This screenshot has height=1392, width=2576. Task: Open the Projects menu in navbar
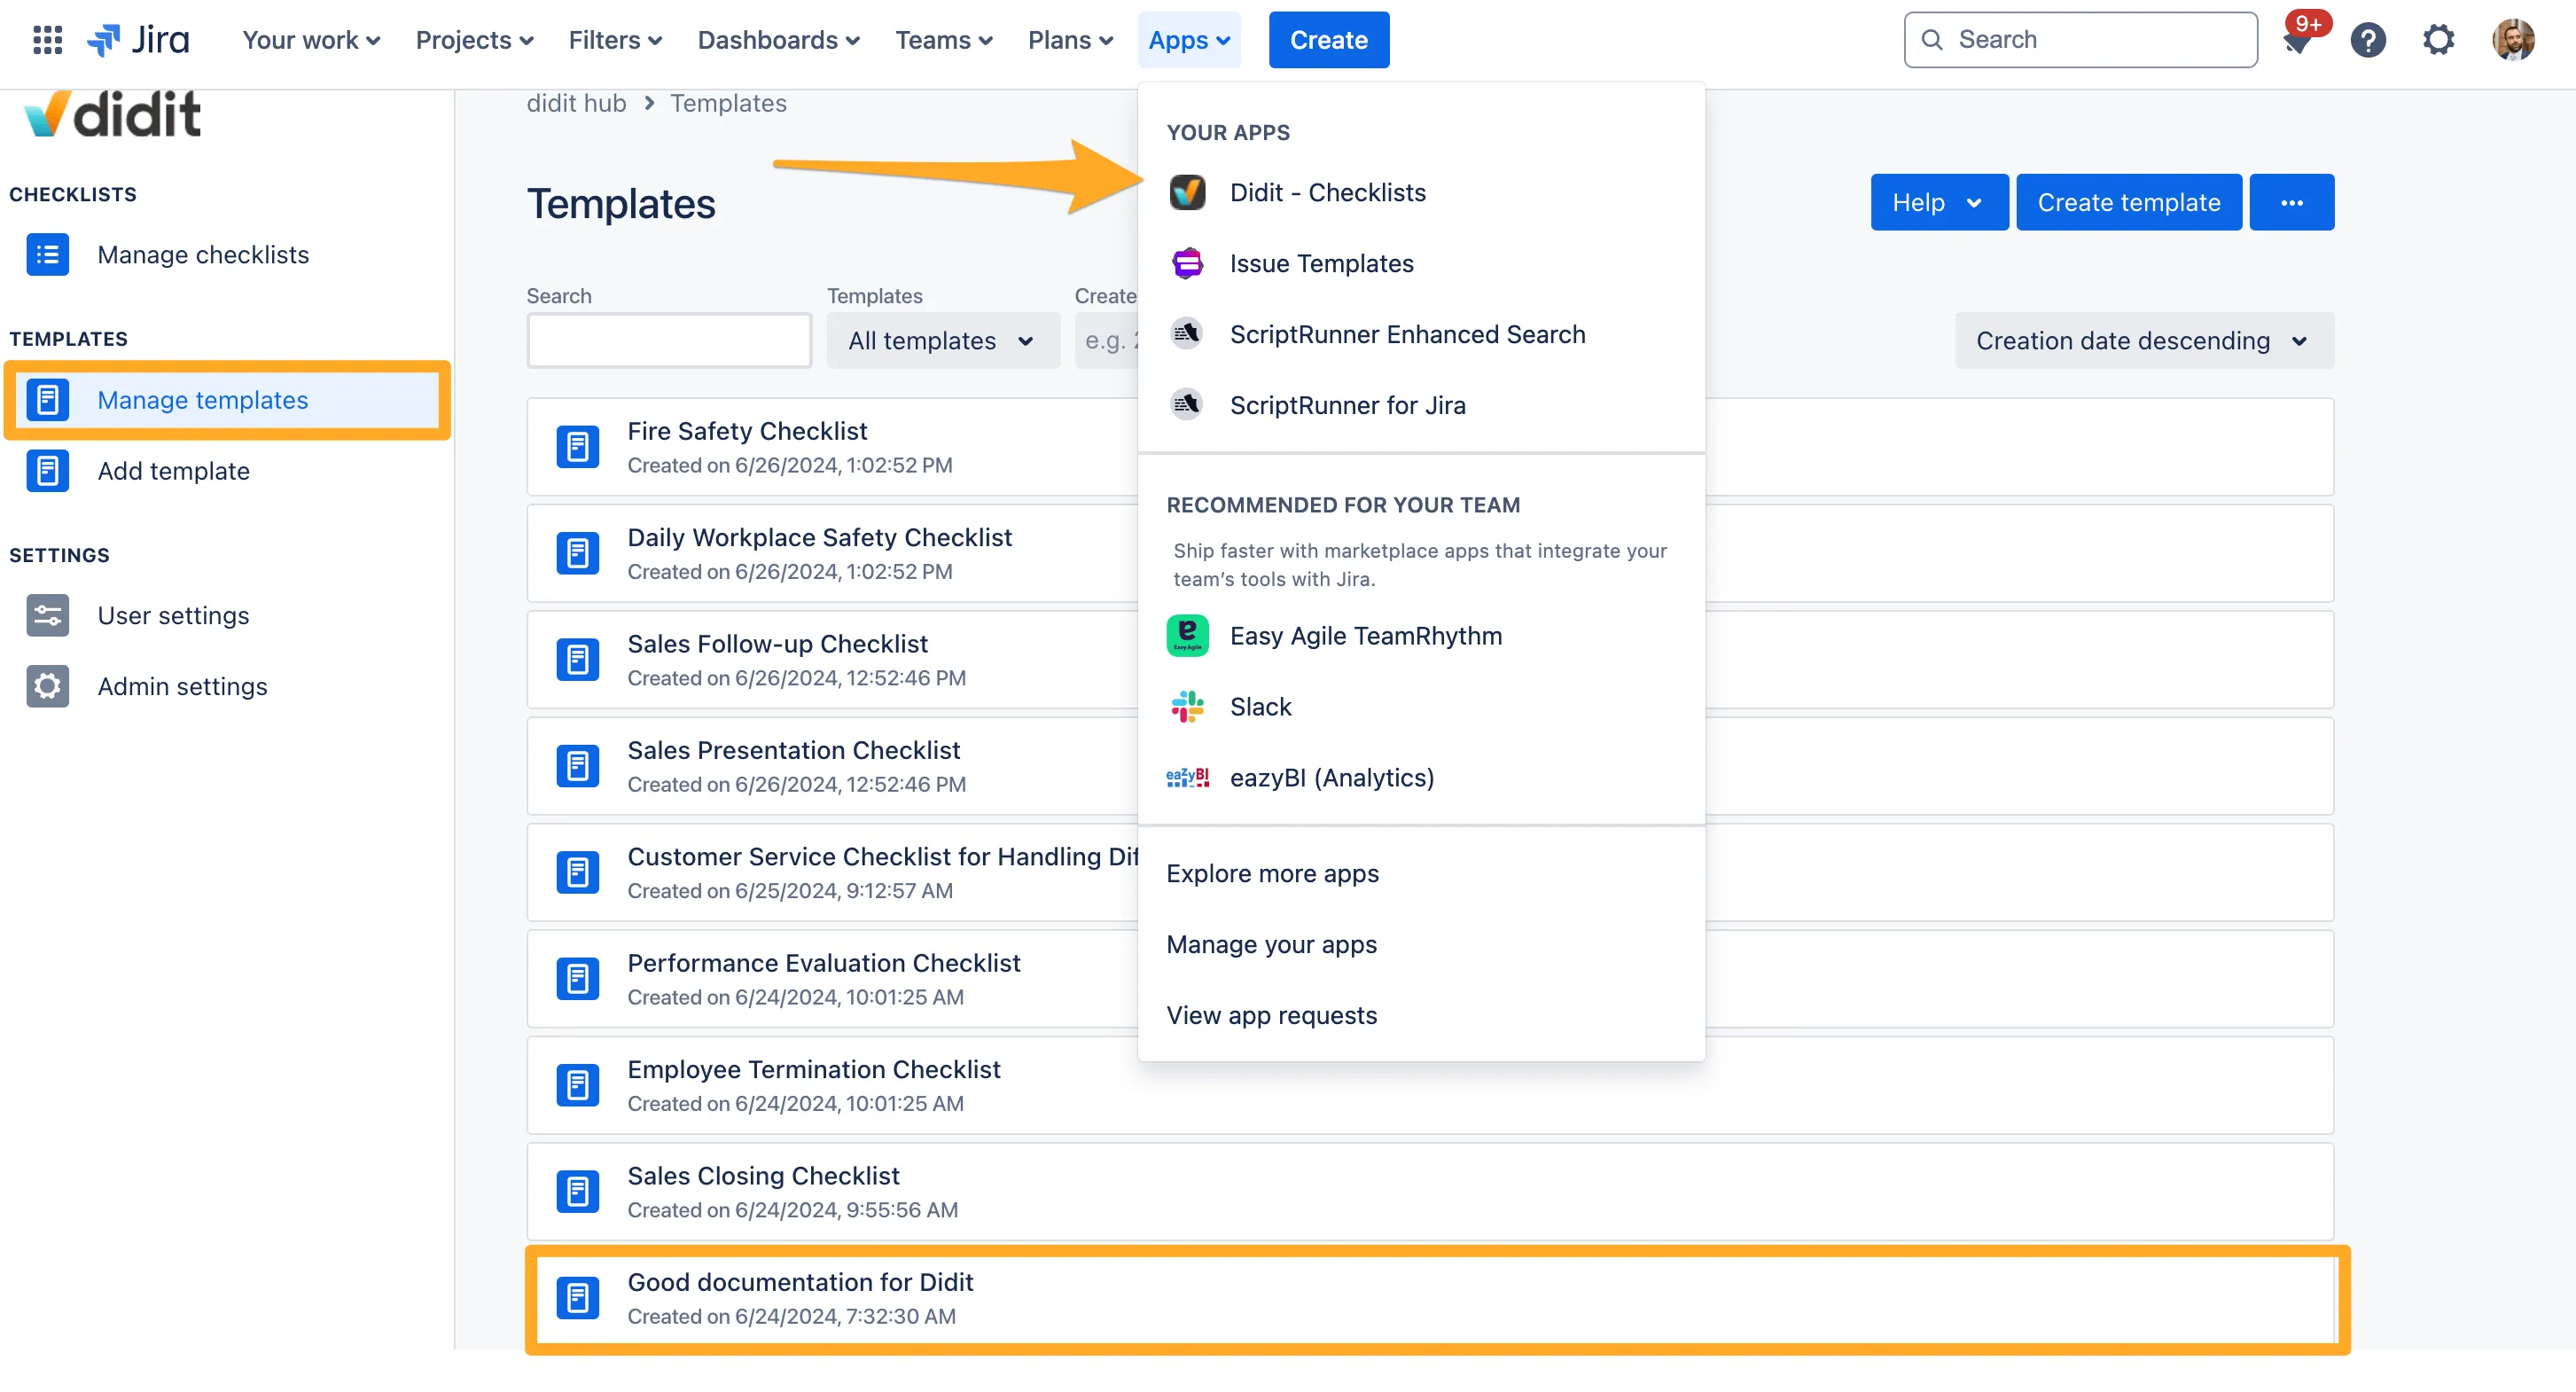pyautogui.click(x=474, y=40)
